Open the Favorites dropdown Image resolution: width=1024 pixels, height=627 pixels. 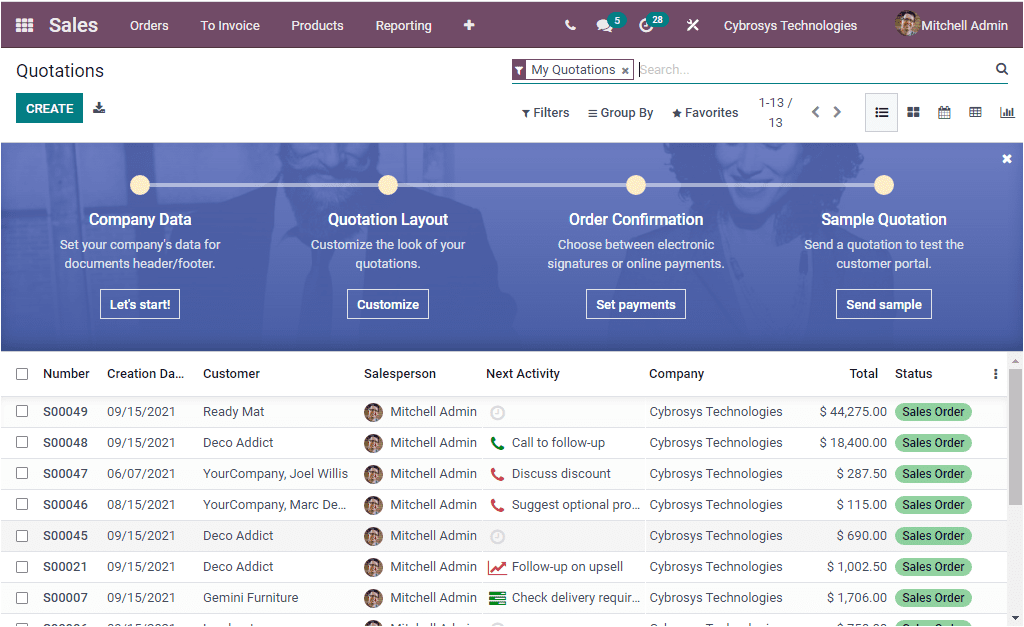click(704, 112)
